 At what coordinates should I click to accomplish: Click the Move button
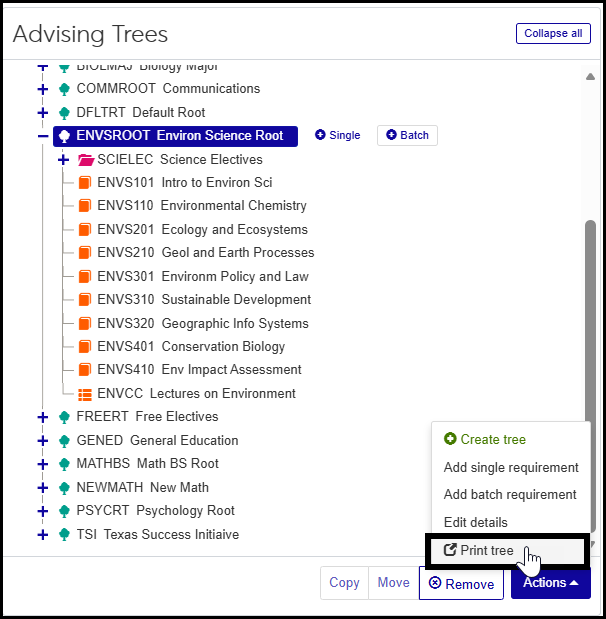[x=394, y=583]
